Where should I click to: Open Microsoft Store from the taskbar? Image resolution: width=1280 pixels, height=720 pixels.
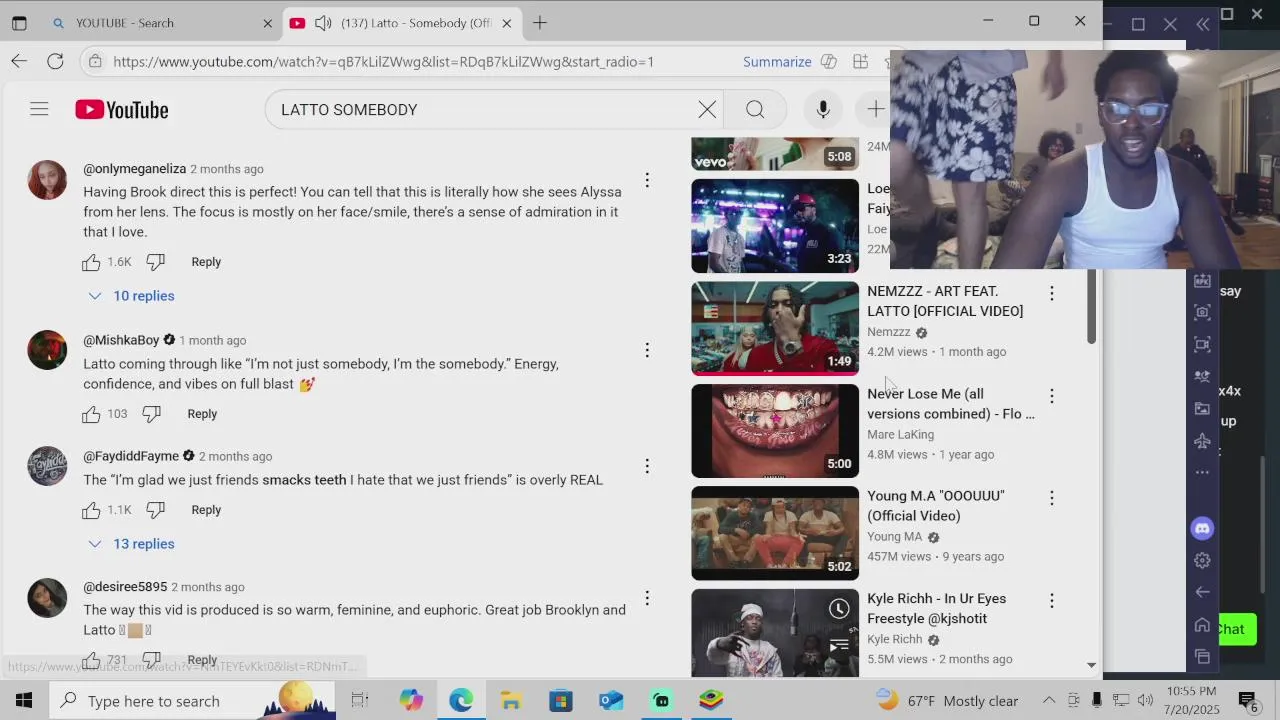pos(560,701)
